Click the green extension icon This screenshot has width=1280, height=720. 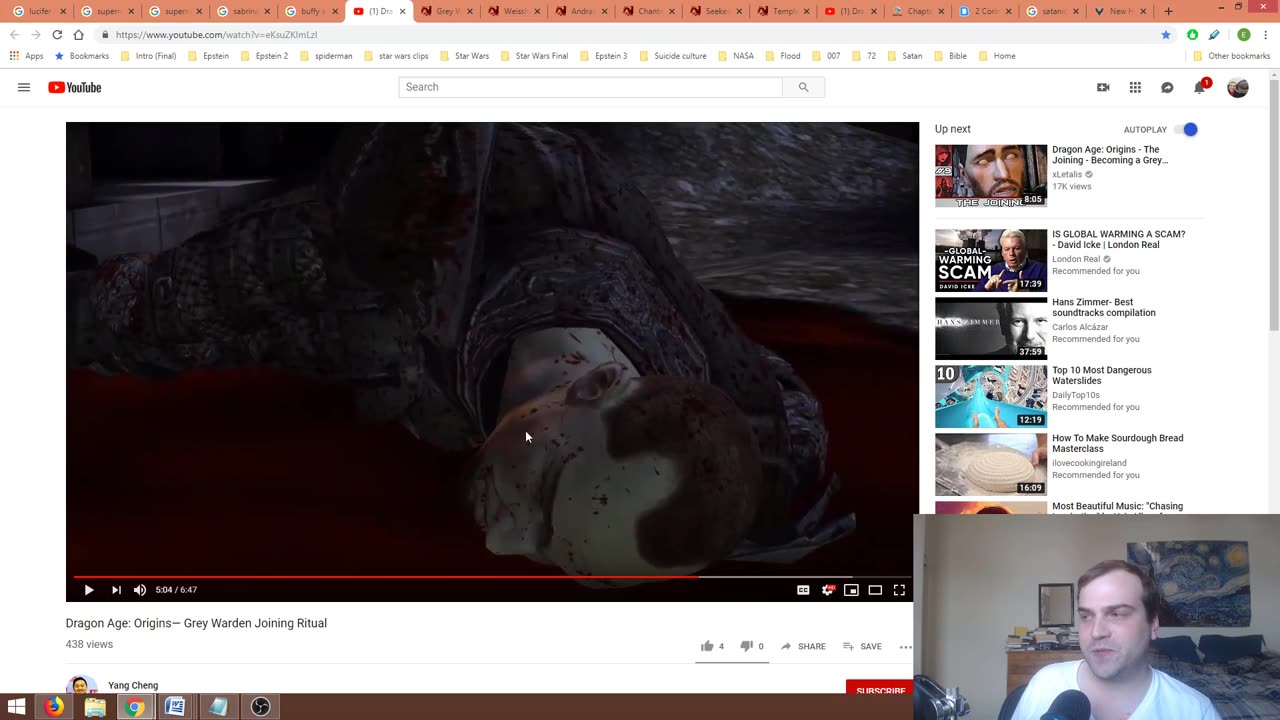pos(1192,34)
